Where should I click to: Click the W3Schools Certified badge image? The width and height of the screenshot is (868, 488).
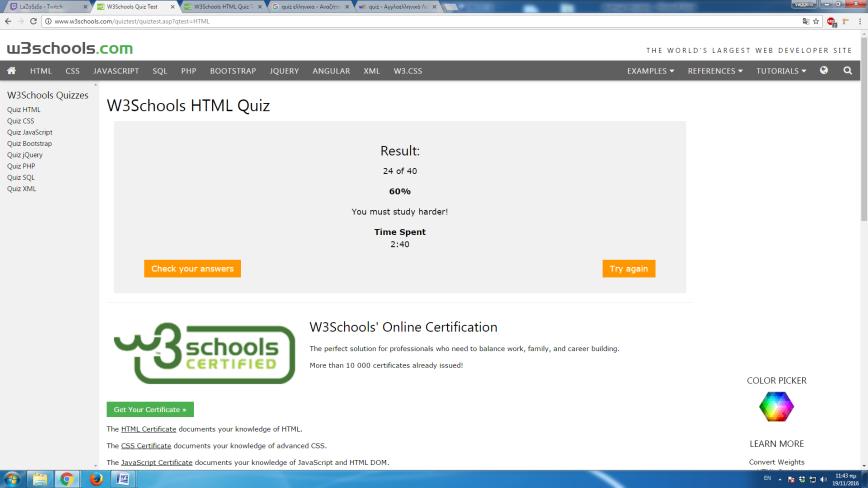[x=204, y=353]
